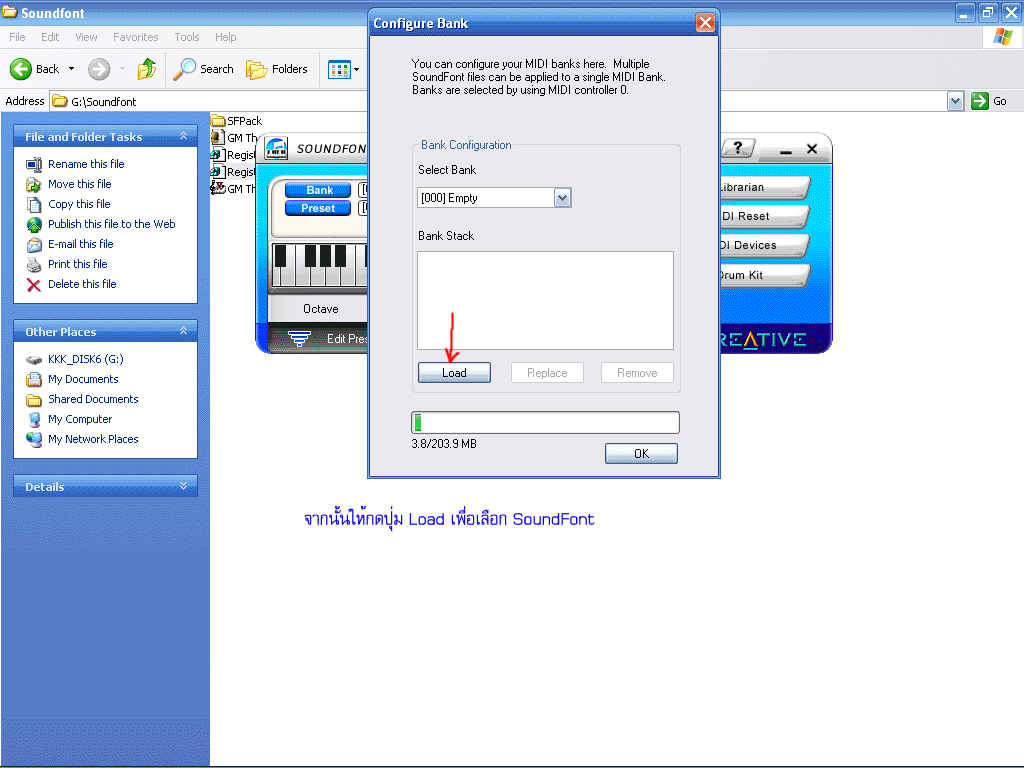This screenshot has width=1024, height=768.
Task: Open the Views dropdown arrow
Action: tap(357, 69)
